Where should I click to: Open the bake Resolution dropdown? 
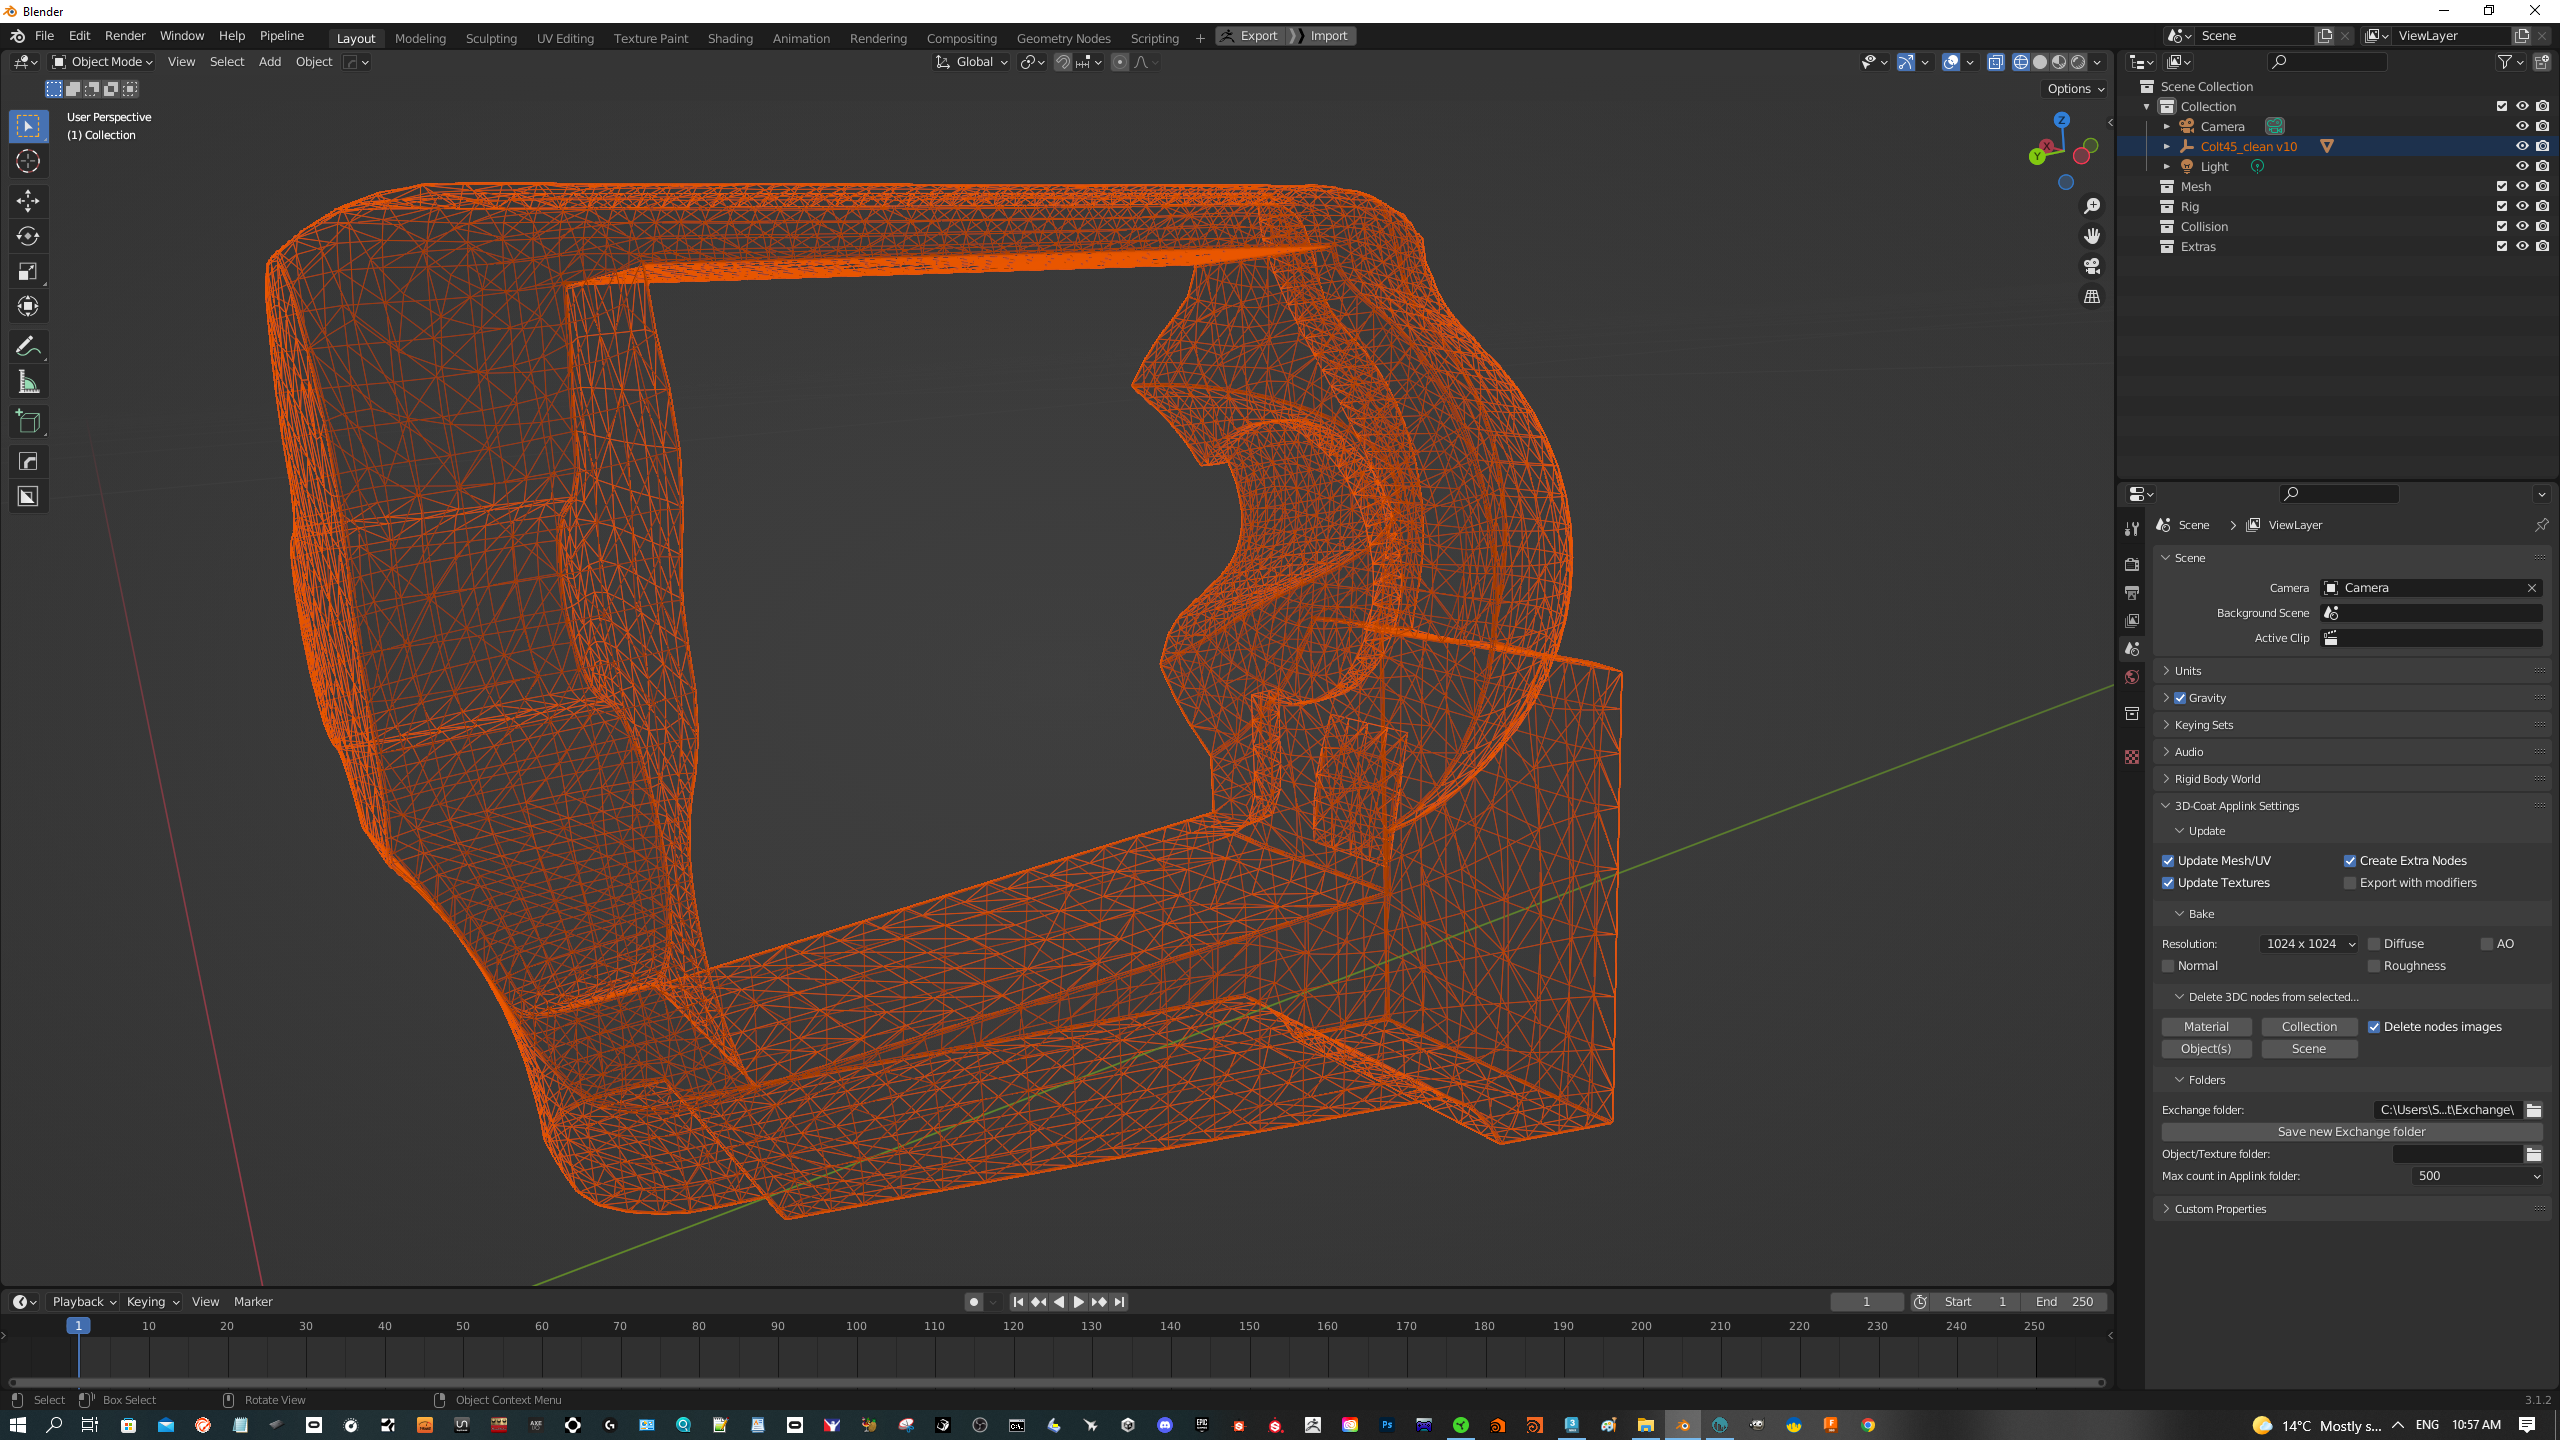click(2309, 943)
